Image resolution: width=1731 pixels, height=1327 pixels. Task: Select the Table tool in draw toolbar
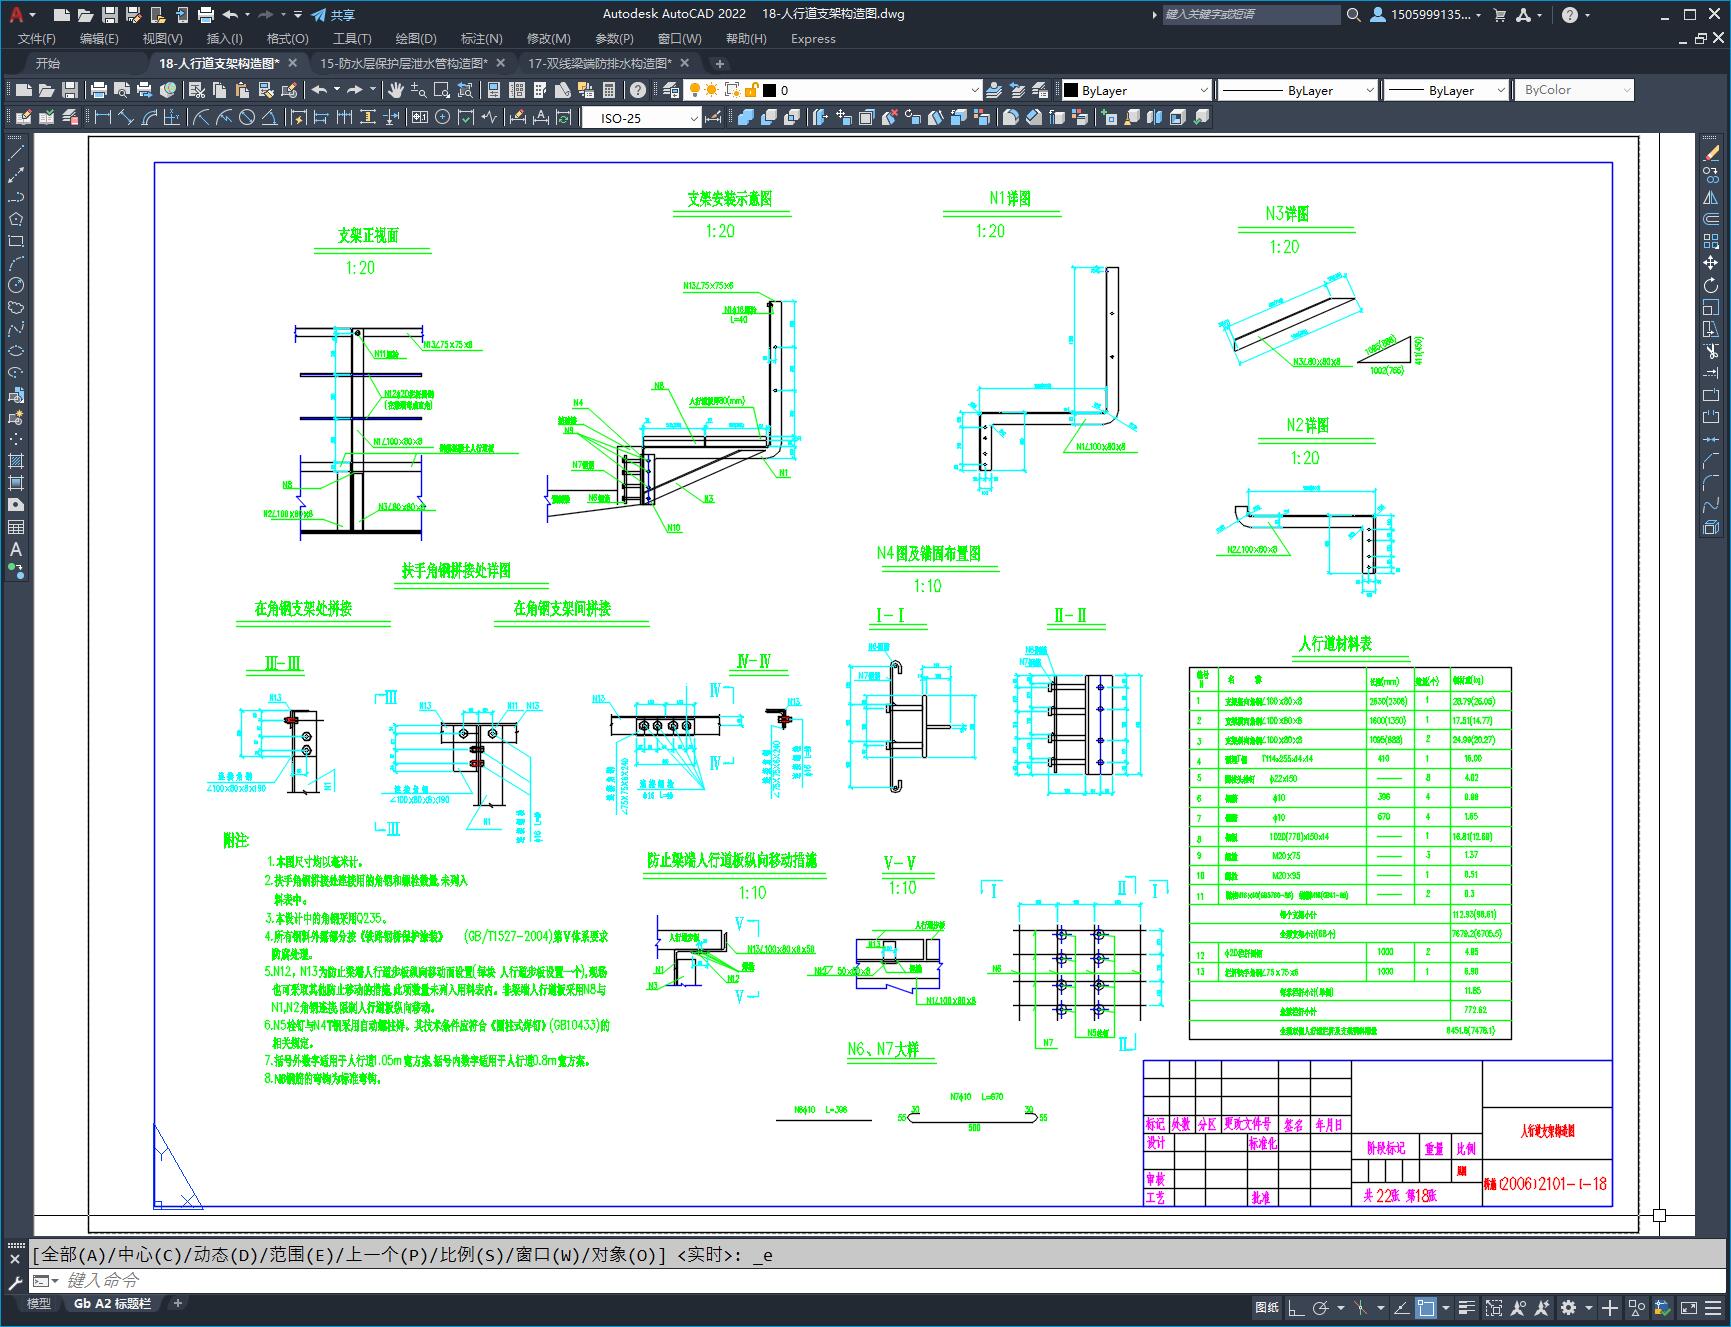[16, 527]
